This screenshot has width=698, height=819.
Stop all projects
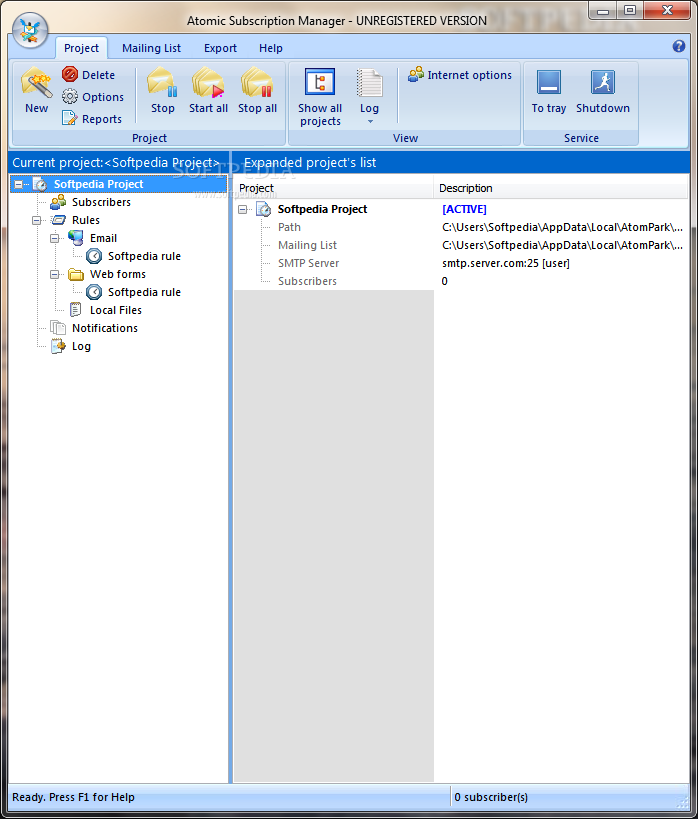257,91
